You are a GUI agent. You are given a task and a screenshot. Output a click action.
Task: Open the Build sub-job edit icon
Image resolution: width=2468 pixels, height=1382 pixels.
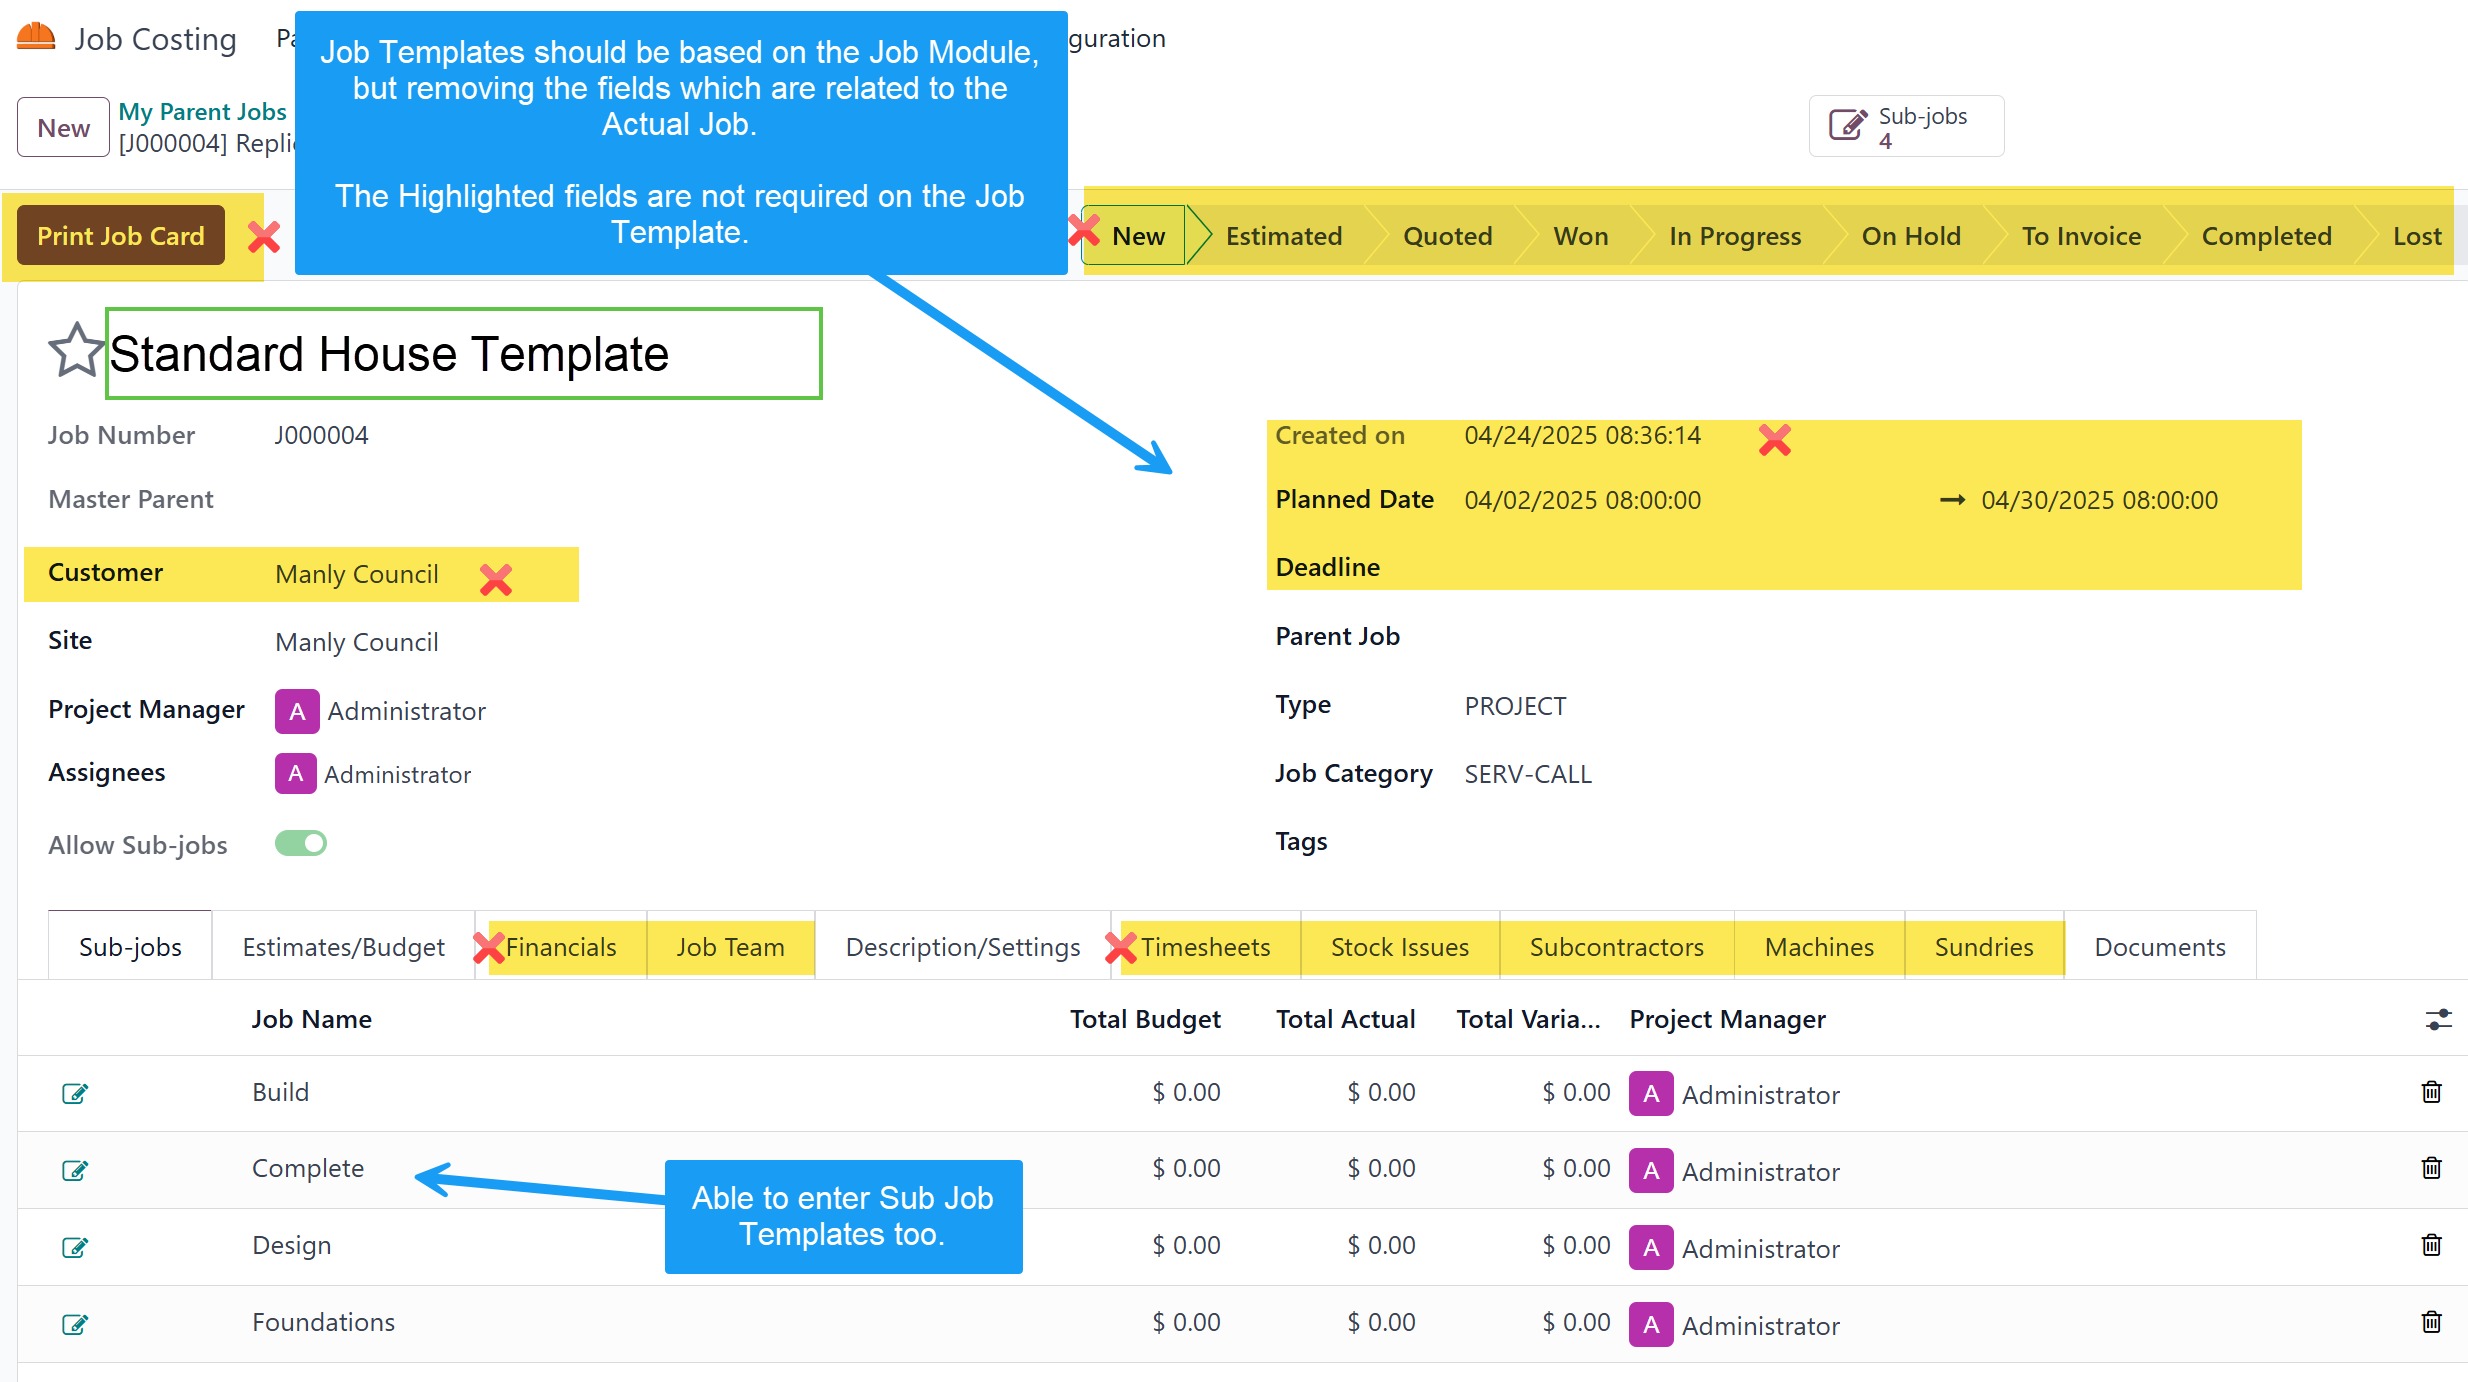click(x=75, y=1093)
